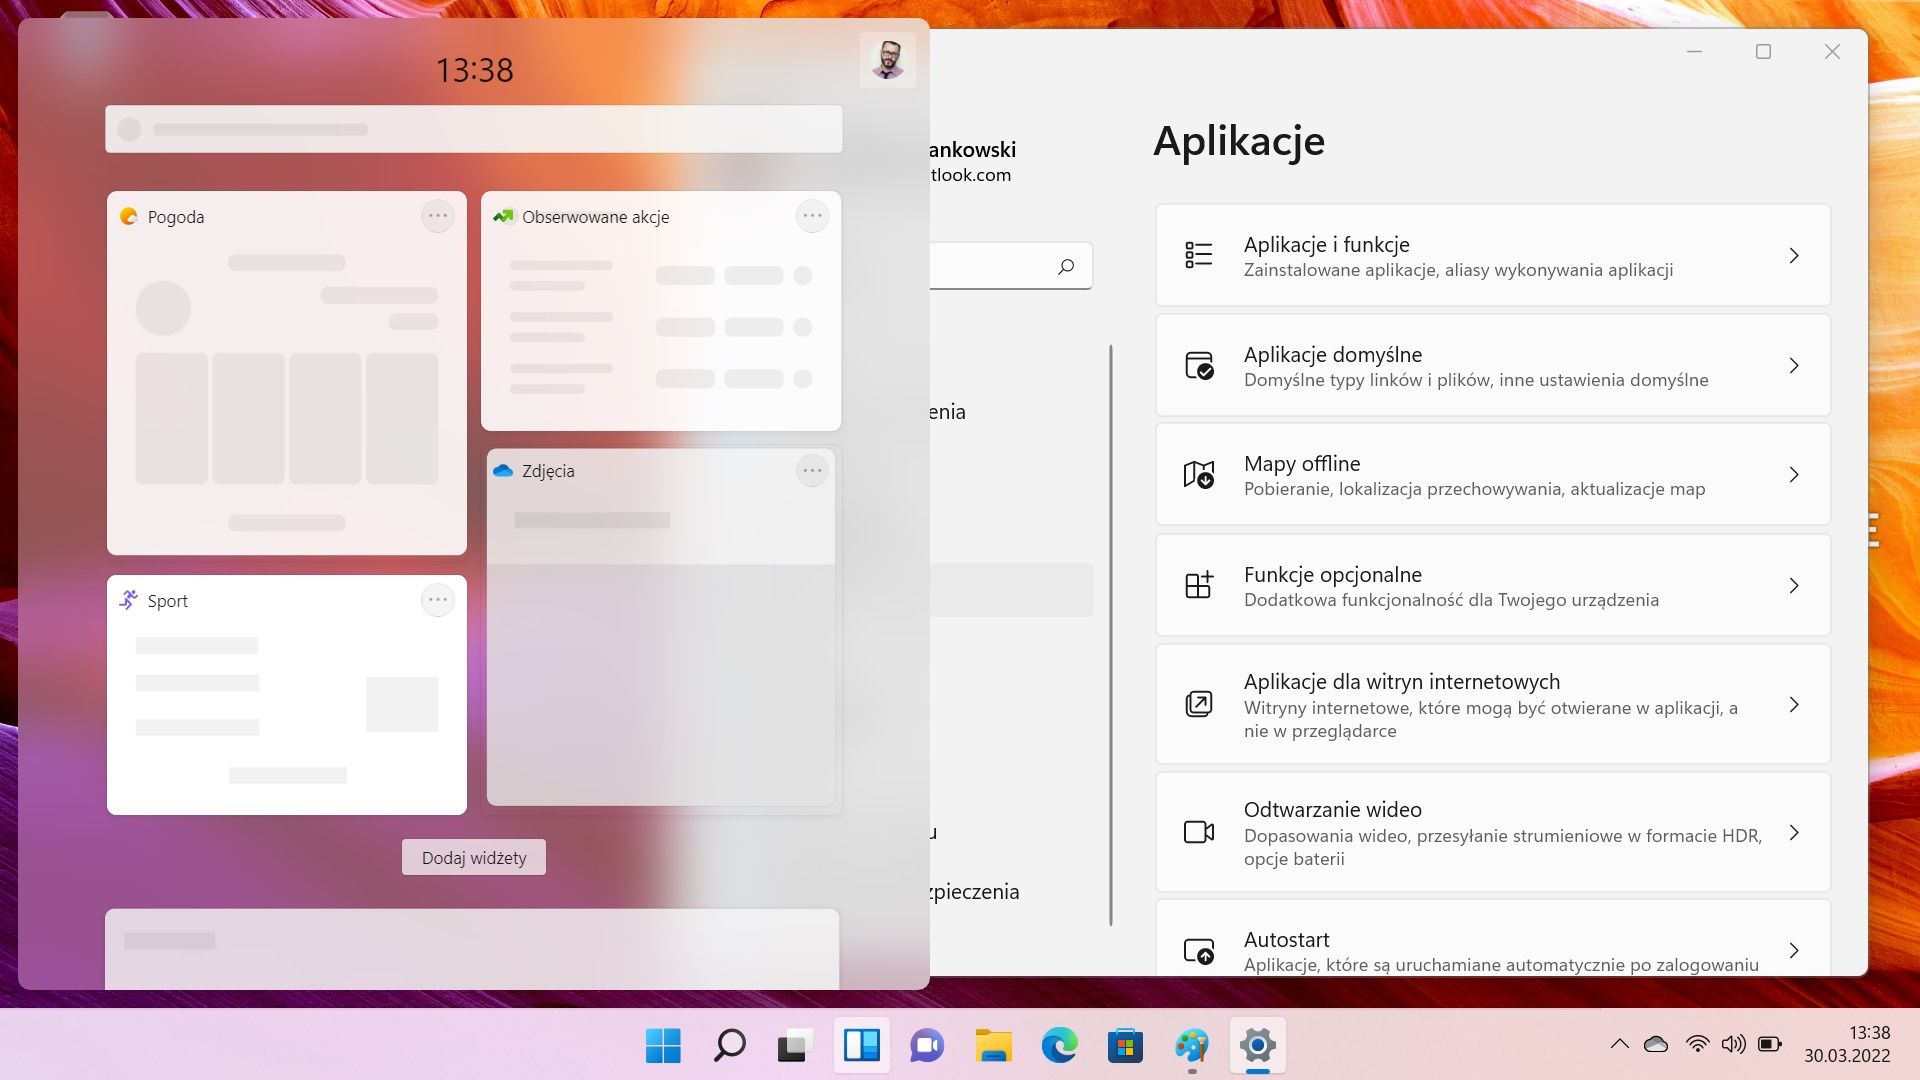Click the Obserwowane akcje stocks icon
The height and width of the screenshot is (1080, 1920).
tap(503, 216)
